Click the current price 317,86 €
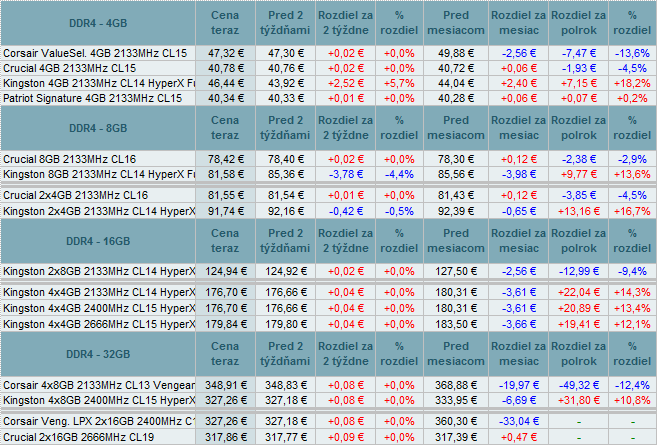Screen dimensions: 657x445 [x=226, y=437]
